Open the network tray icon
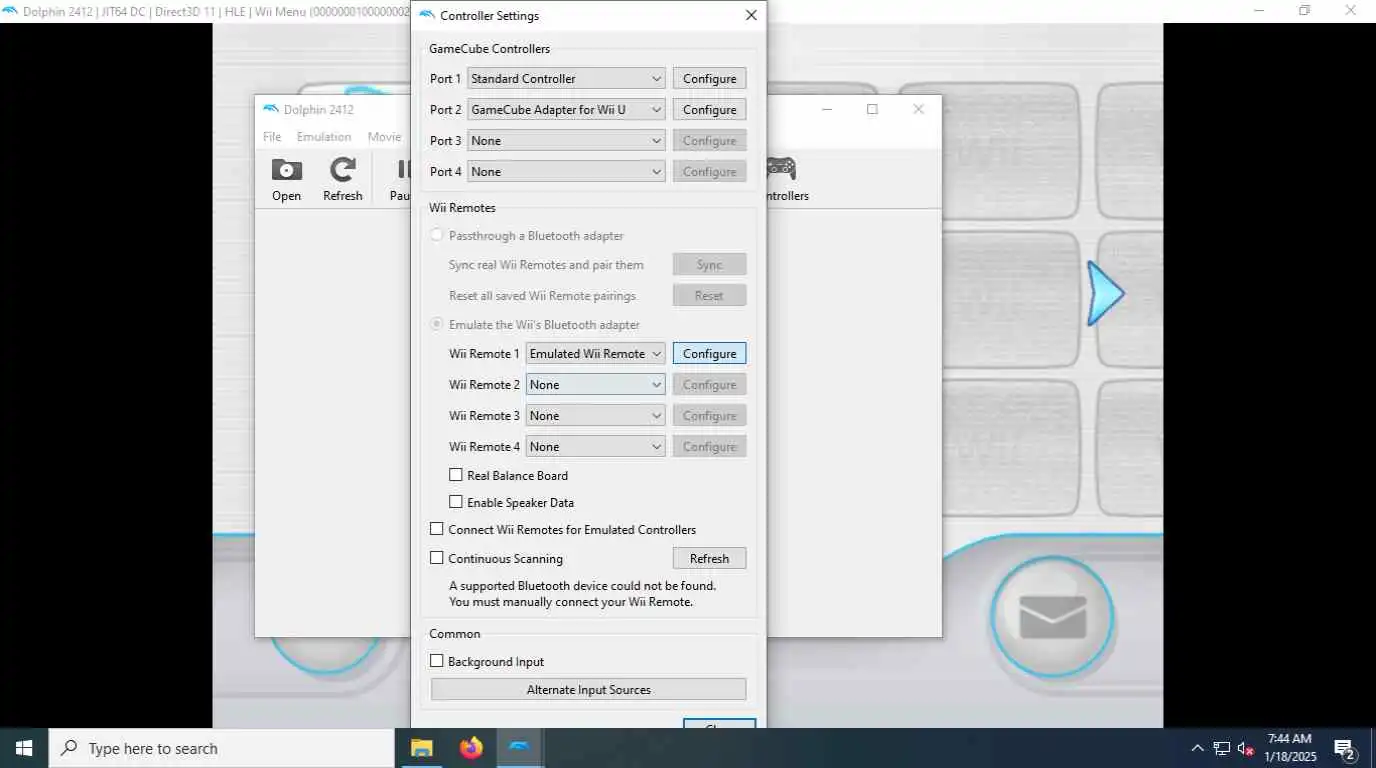The height and width of the screenshot is (768, 1376). coord(1221,748)
